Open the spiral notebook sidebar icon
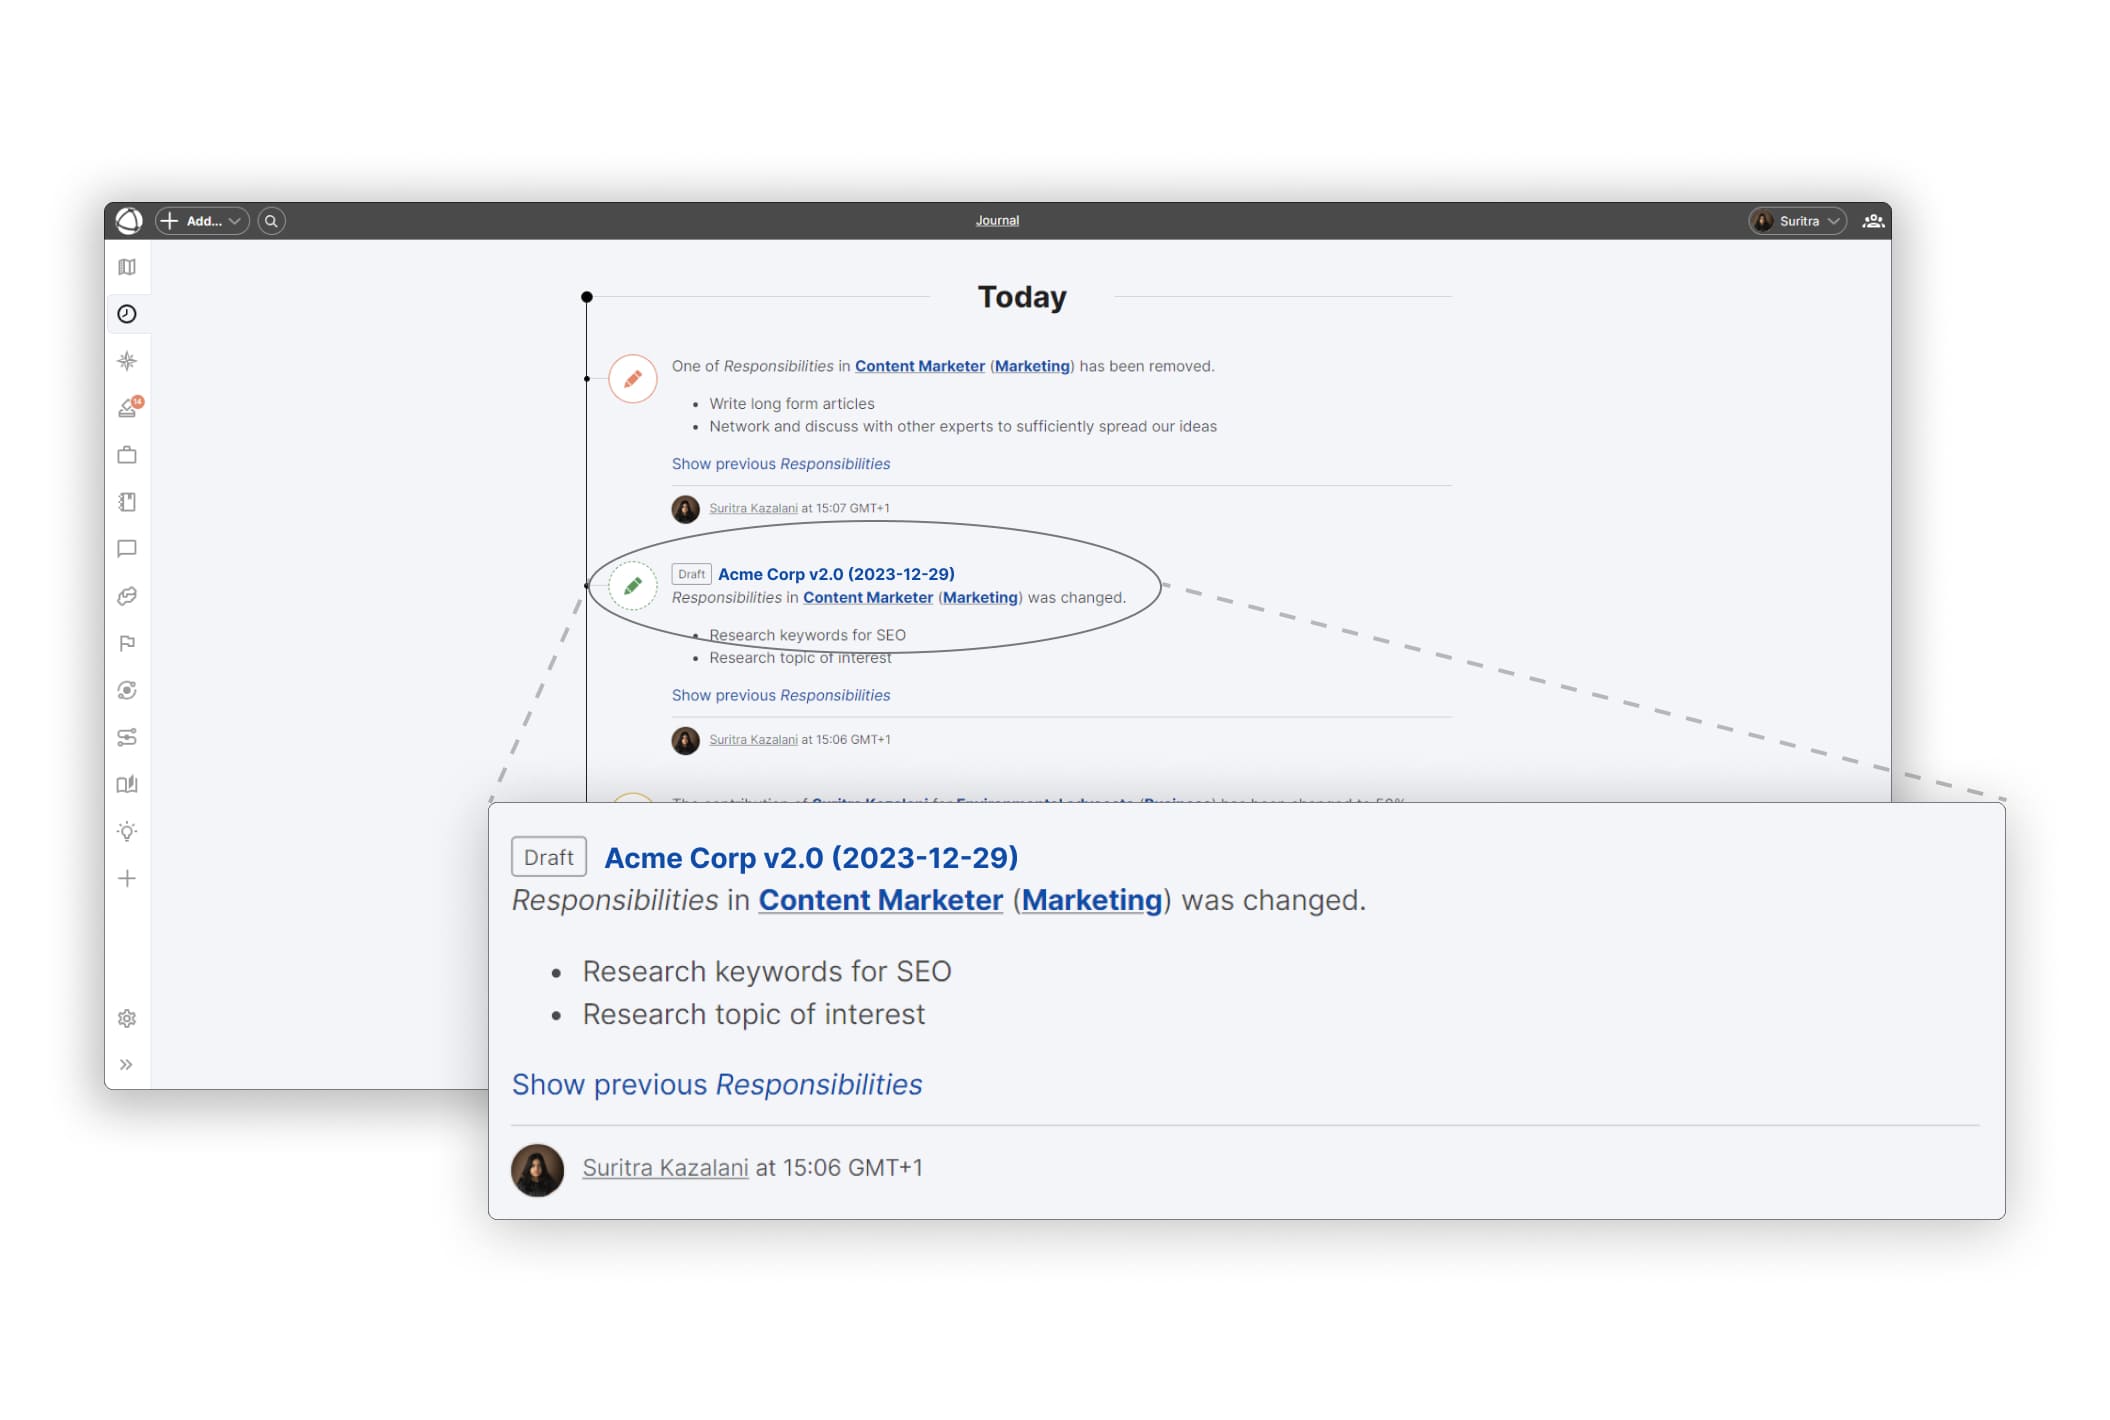 pos(127,502)
